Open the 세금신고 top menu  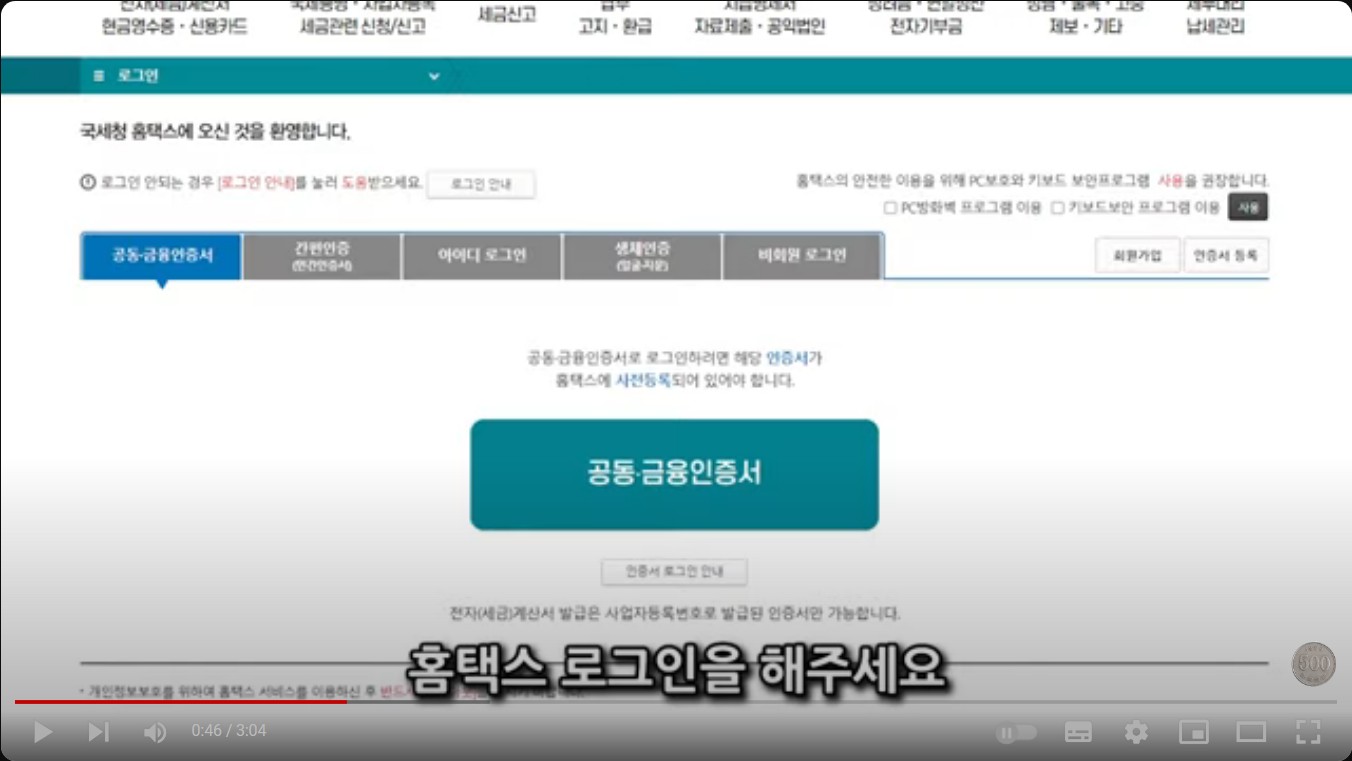click(507, 14)
